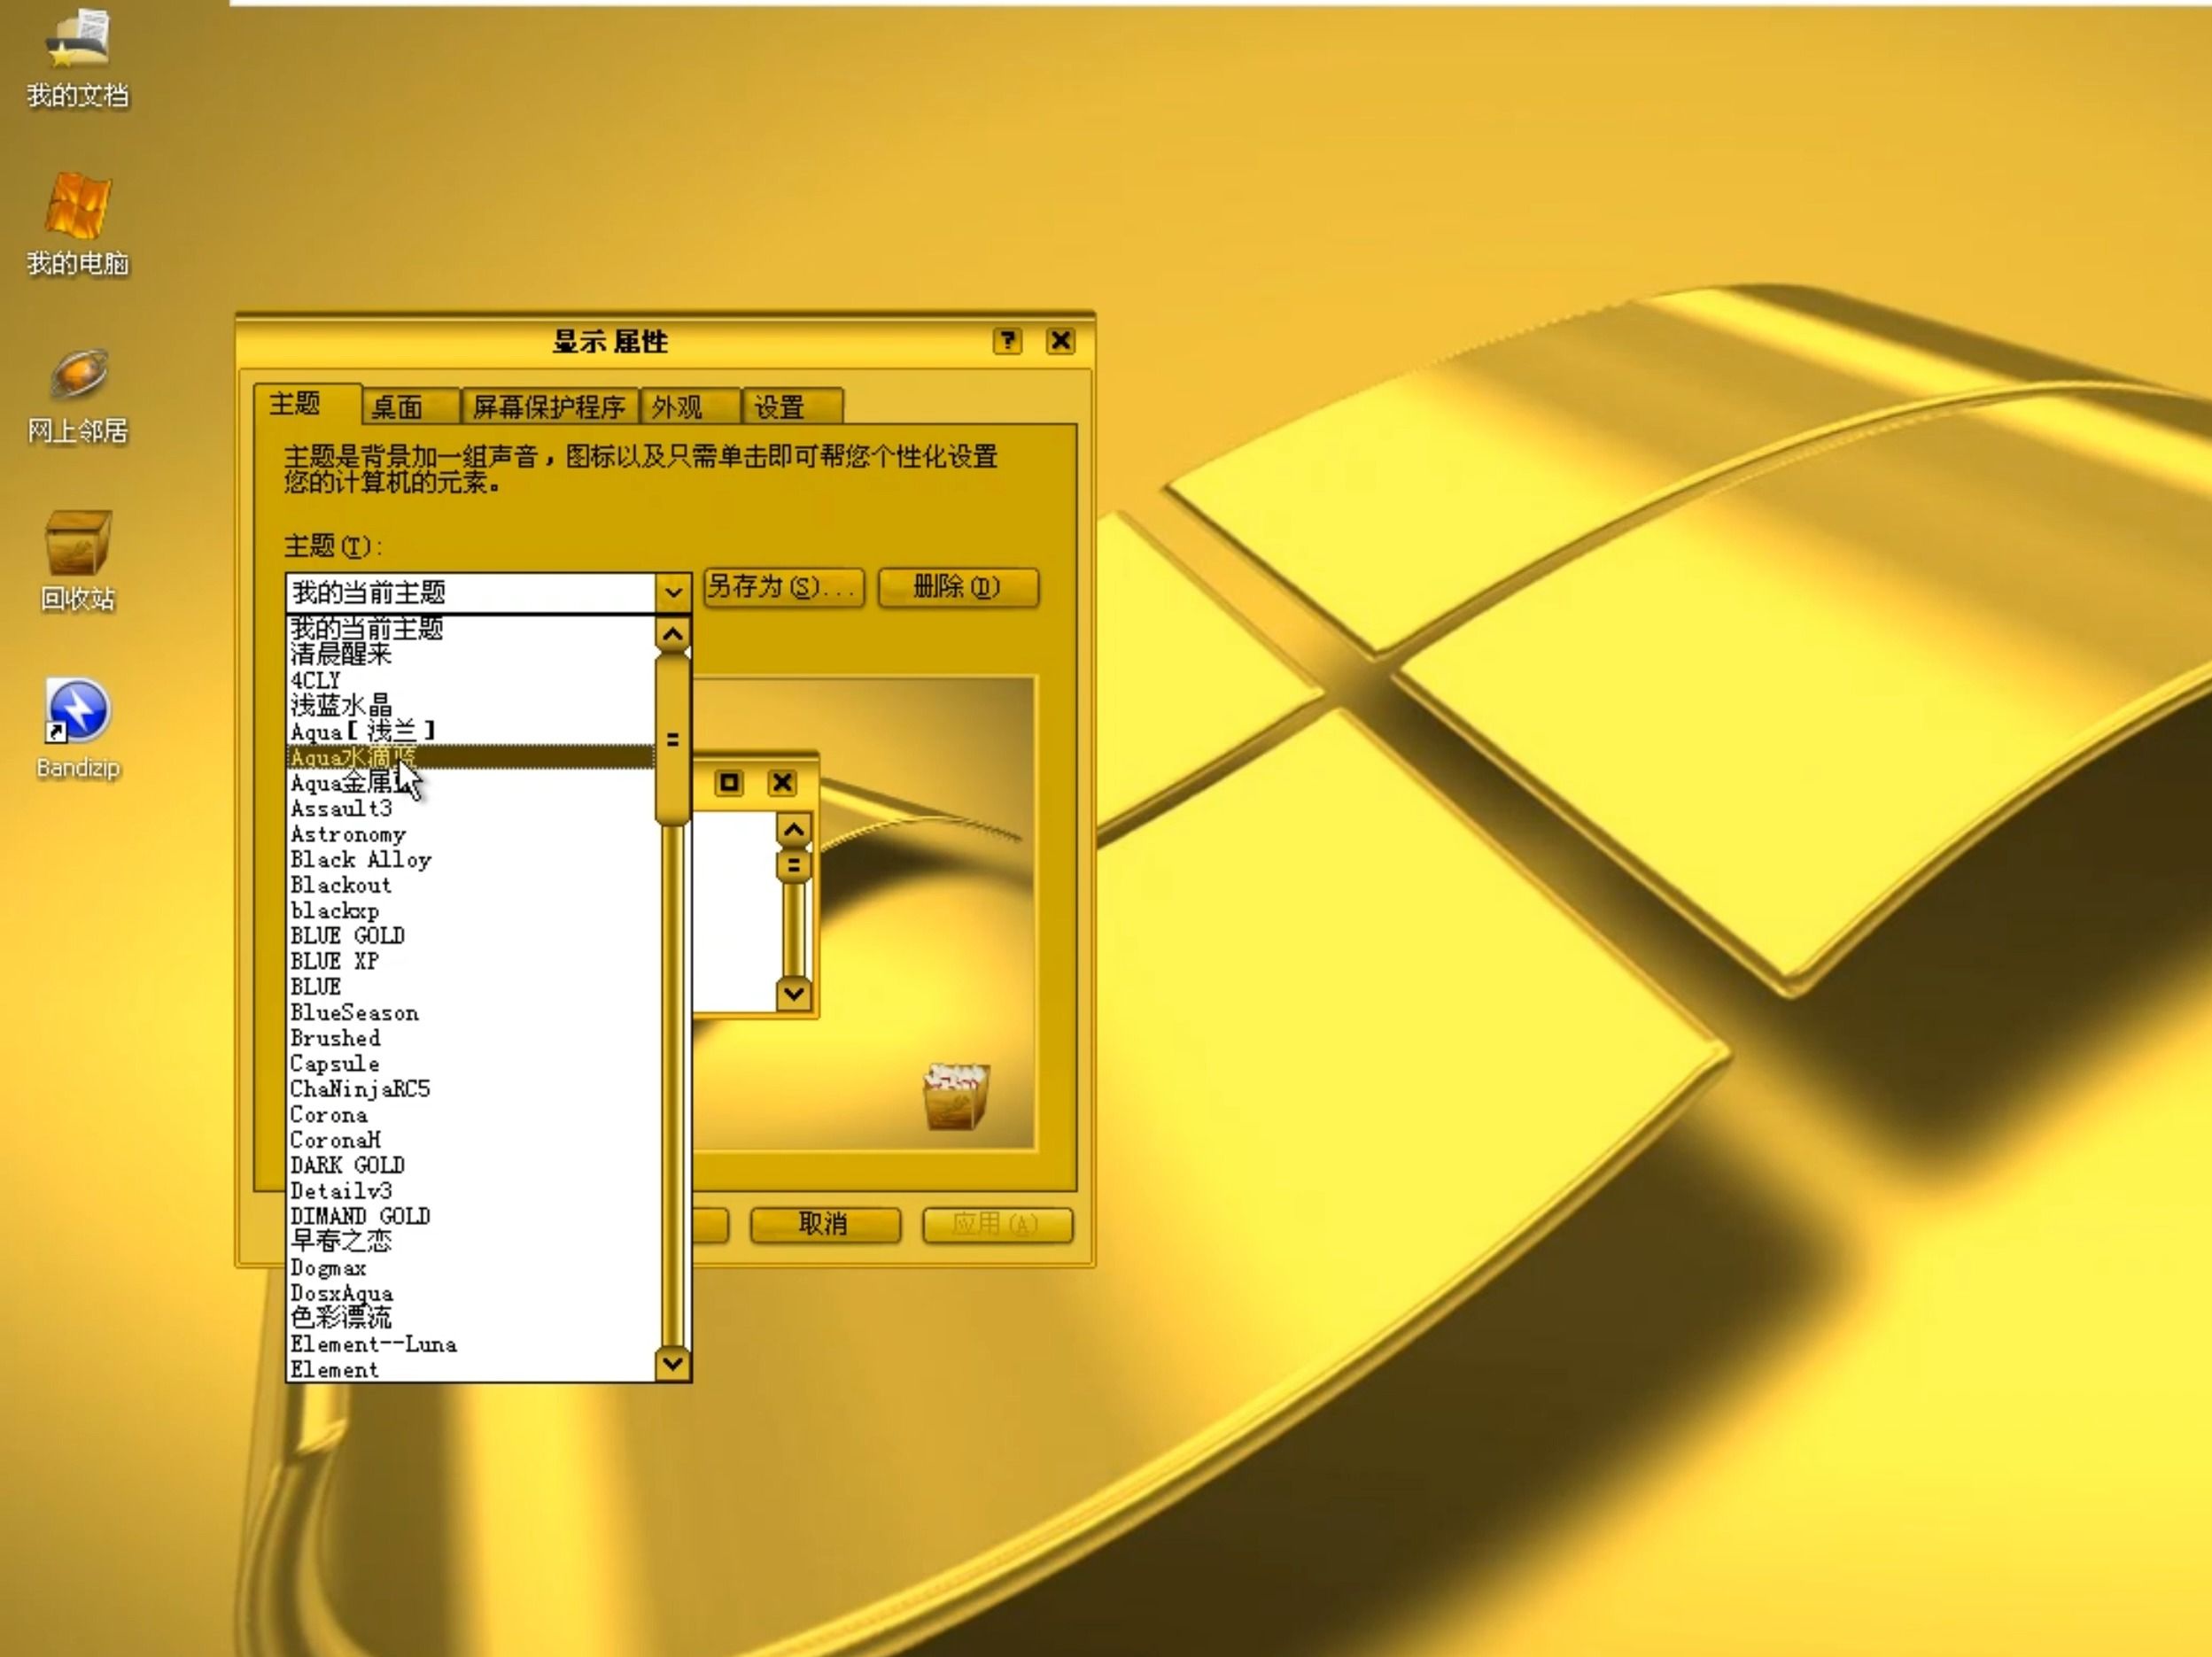
Task: Select the blackxp theme
Action: coord(471,910)
